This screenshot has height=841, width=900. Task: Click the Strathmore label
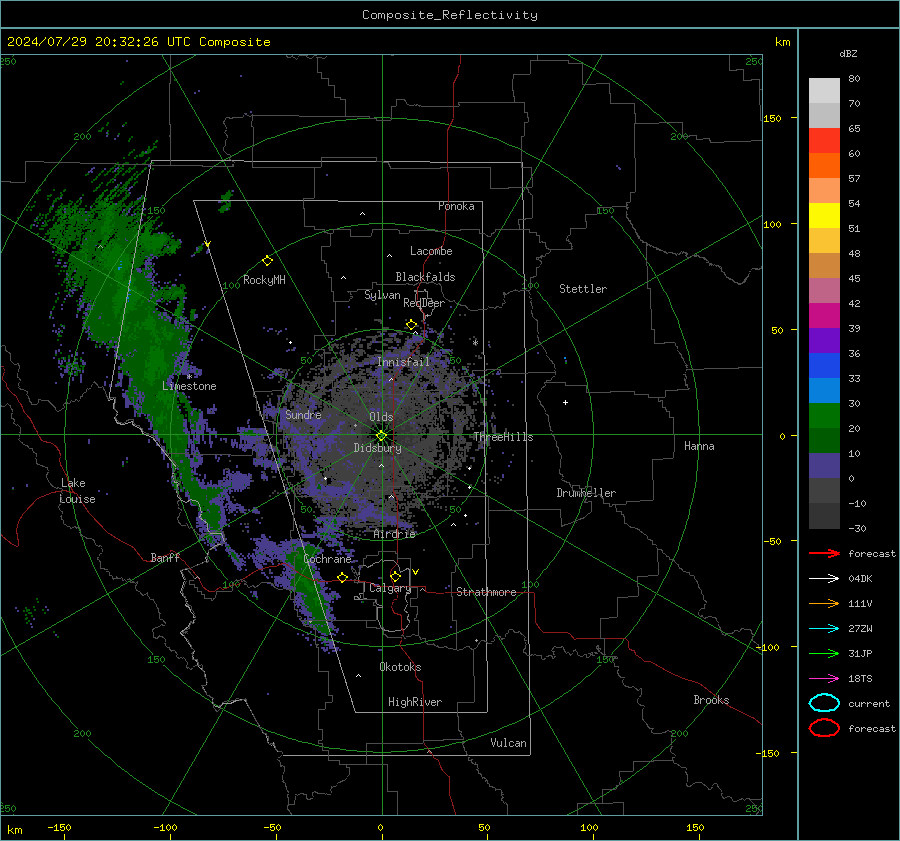(486, 592)
